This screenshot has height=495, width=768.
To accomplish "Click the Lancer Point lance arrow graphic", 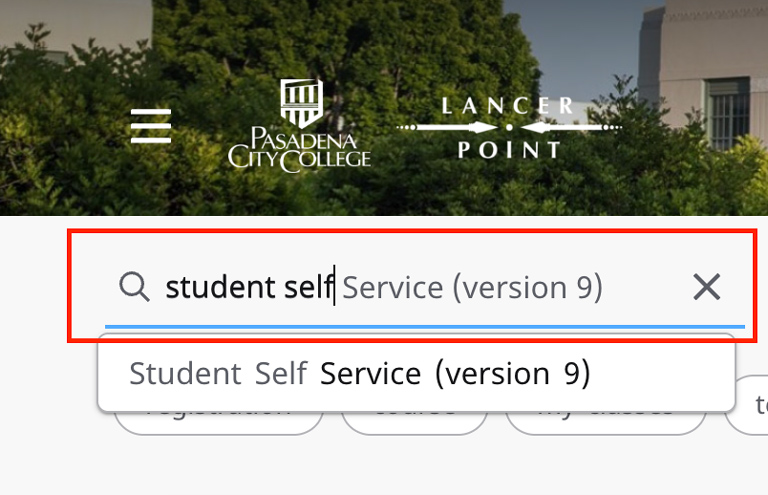I will [509, 128].
